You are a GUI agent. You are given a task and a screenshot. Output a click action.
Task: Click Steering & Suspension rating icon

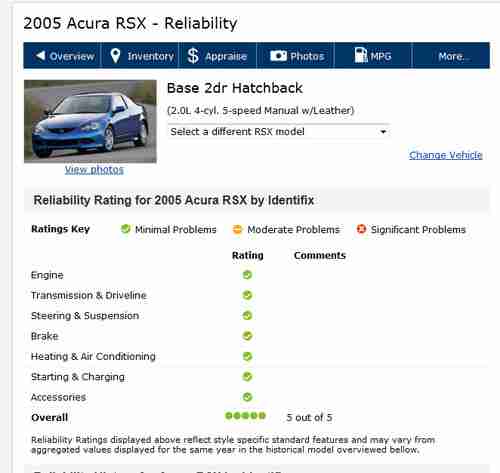[x=247, y=315]
